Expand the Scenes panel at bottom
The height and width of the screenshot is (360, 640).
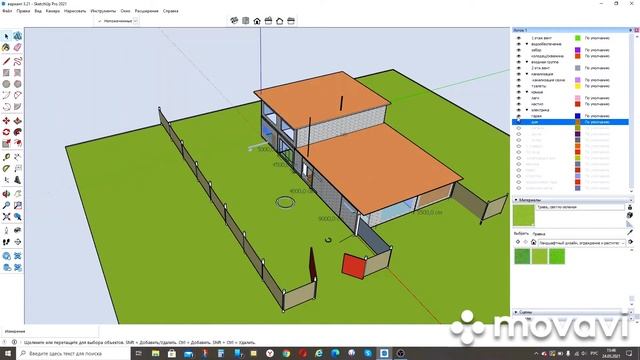(x=516, y=312)
